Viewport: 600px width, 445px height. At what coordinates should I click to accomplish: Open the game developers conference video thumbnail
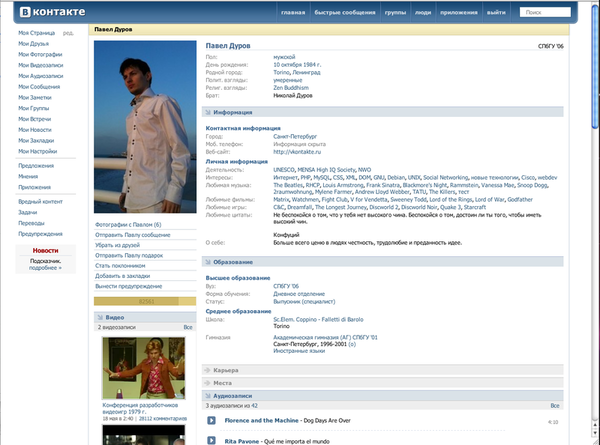[x=143, y=368]
